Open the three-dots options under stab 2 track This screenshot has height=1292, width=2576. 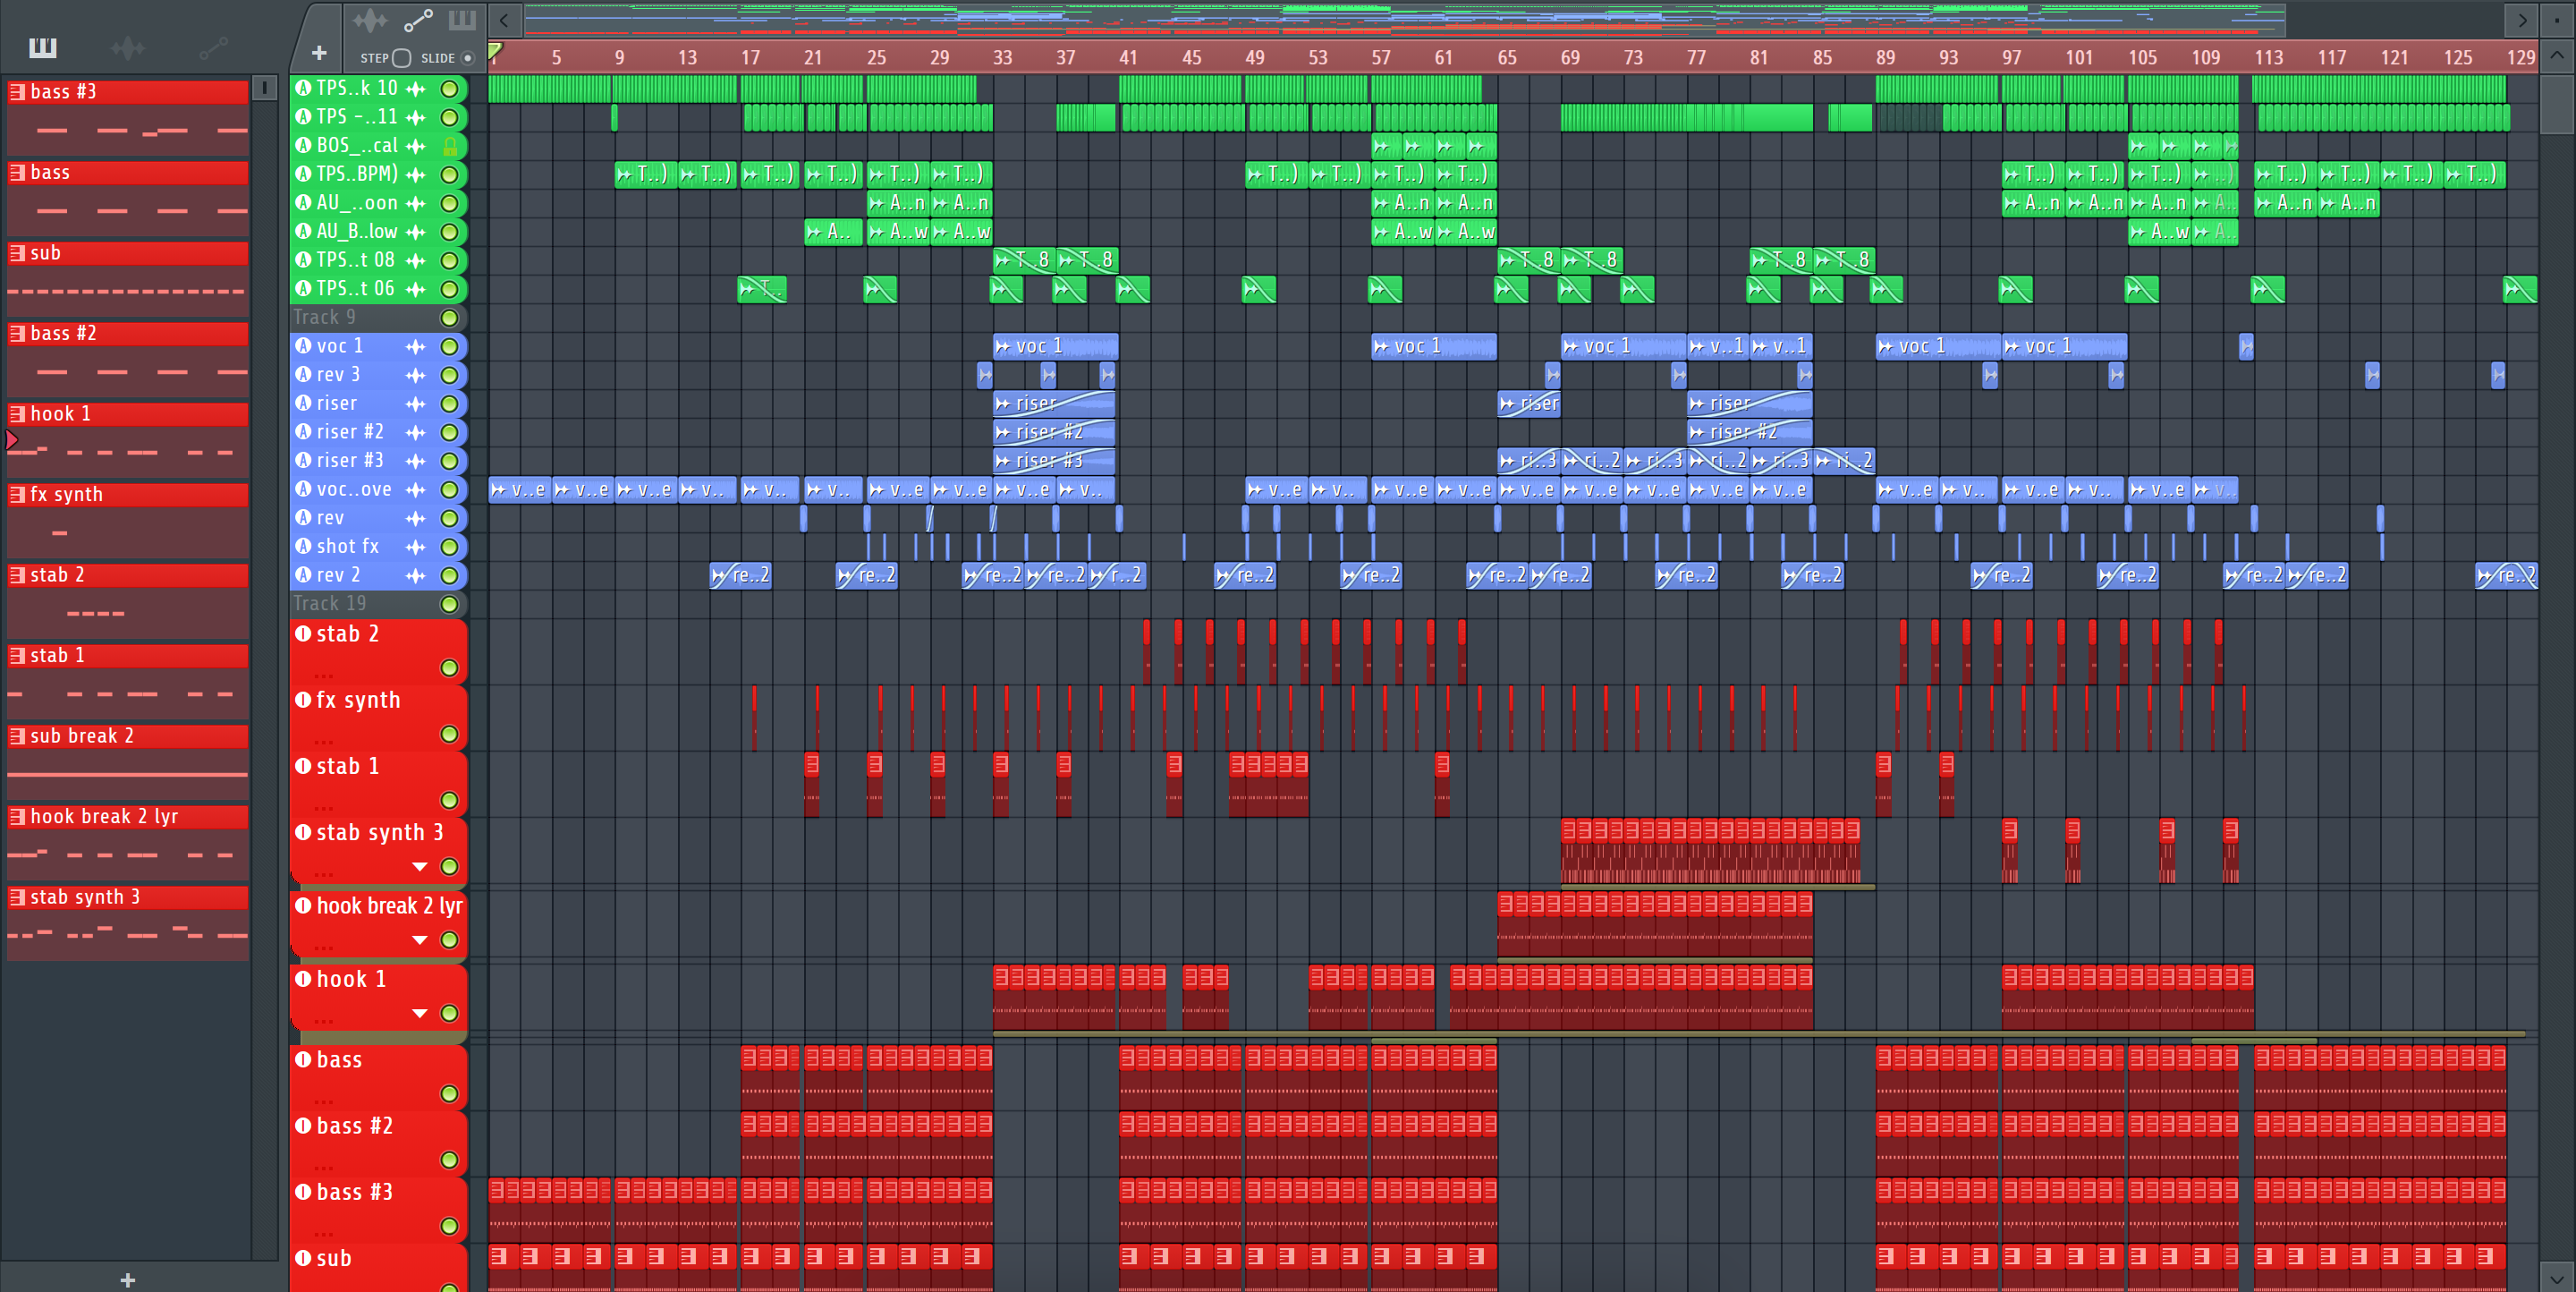pyautogui.click(x=324, y=675)
